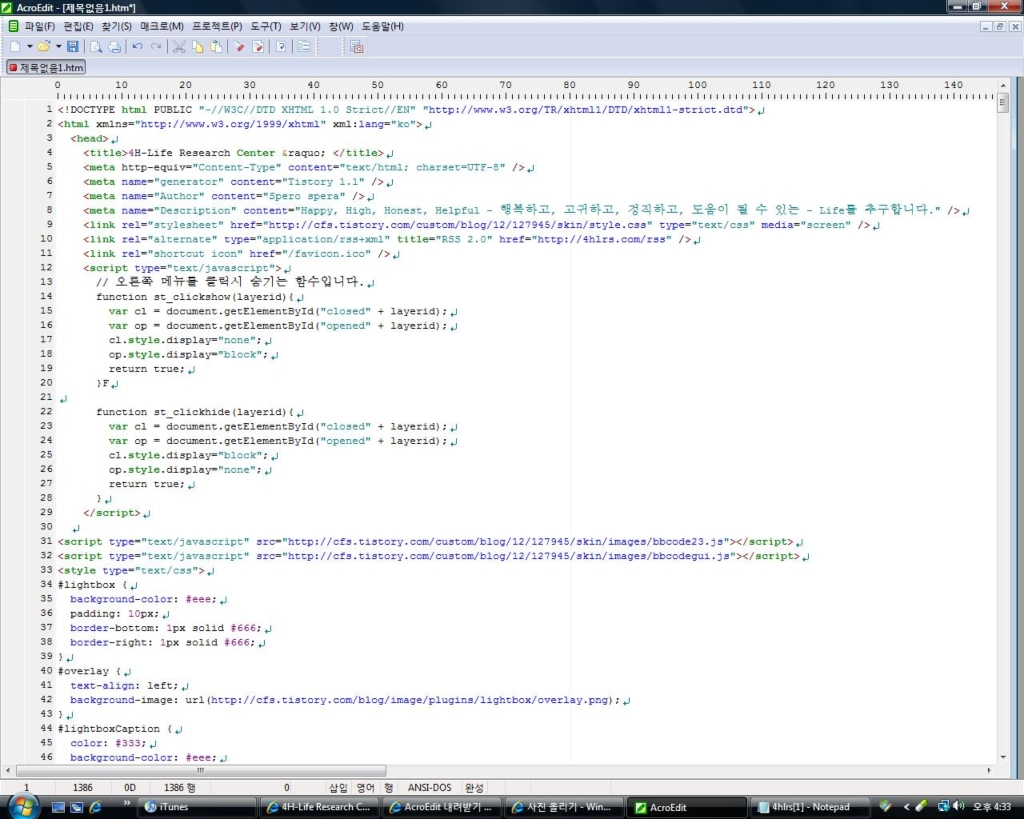Viewport: 1024px width, 819px height.
Task: Open the New file dropdown arrow
Action: 29,46
